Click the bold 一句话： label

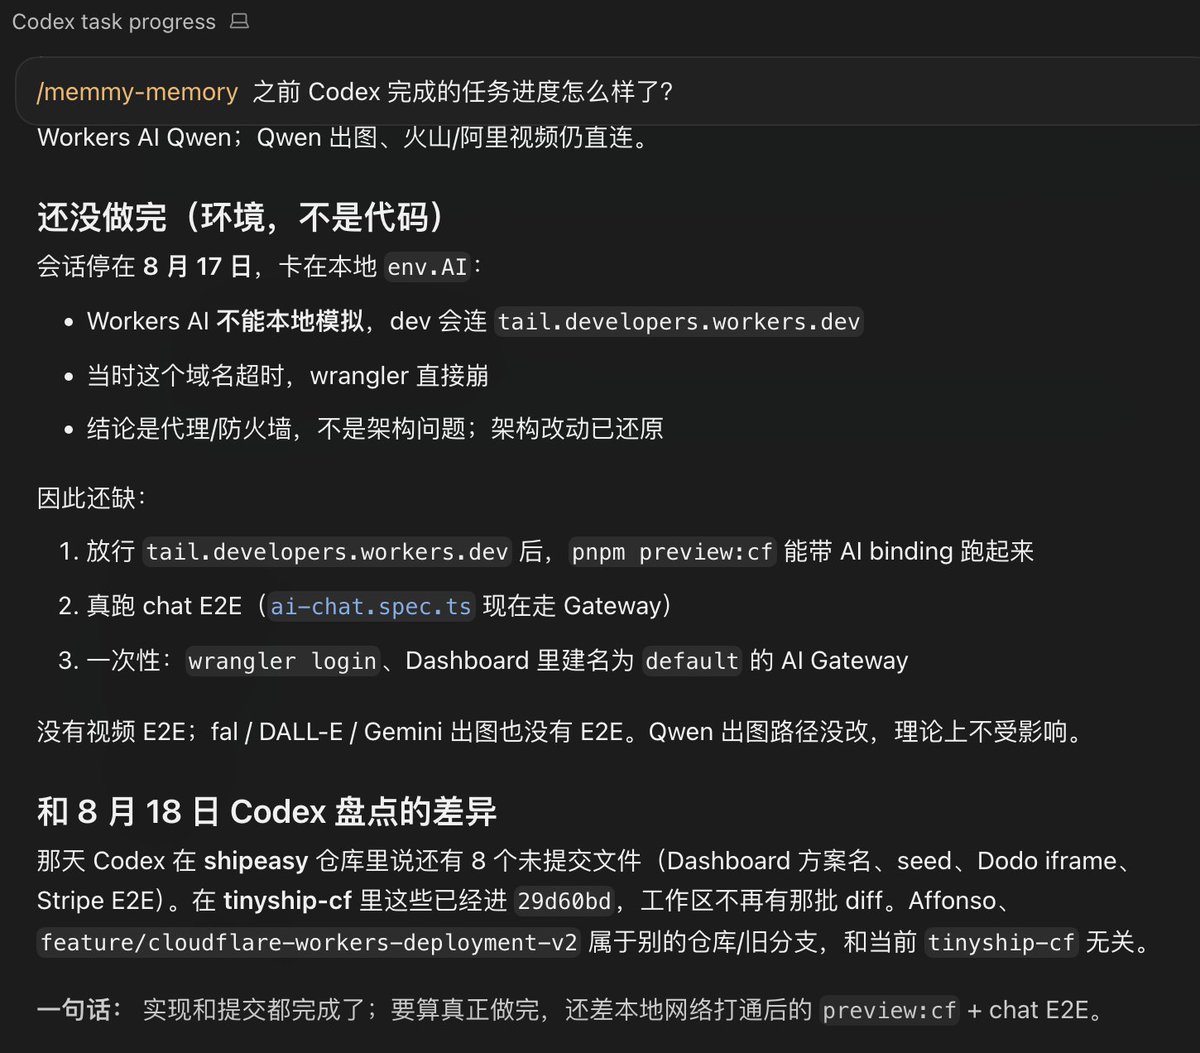[79, 1010]
